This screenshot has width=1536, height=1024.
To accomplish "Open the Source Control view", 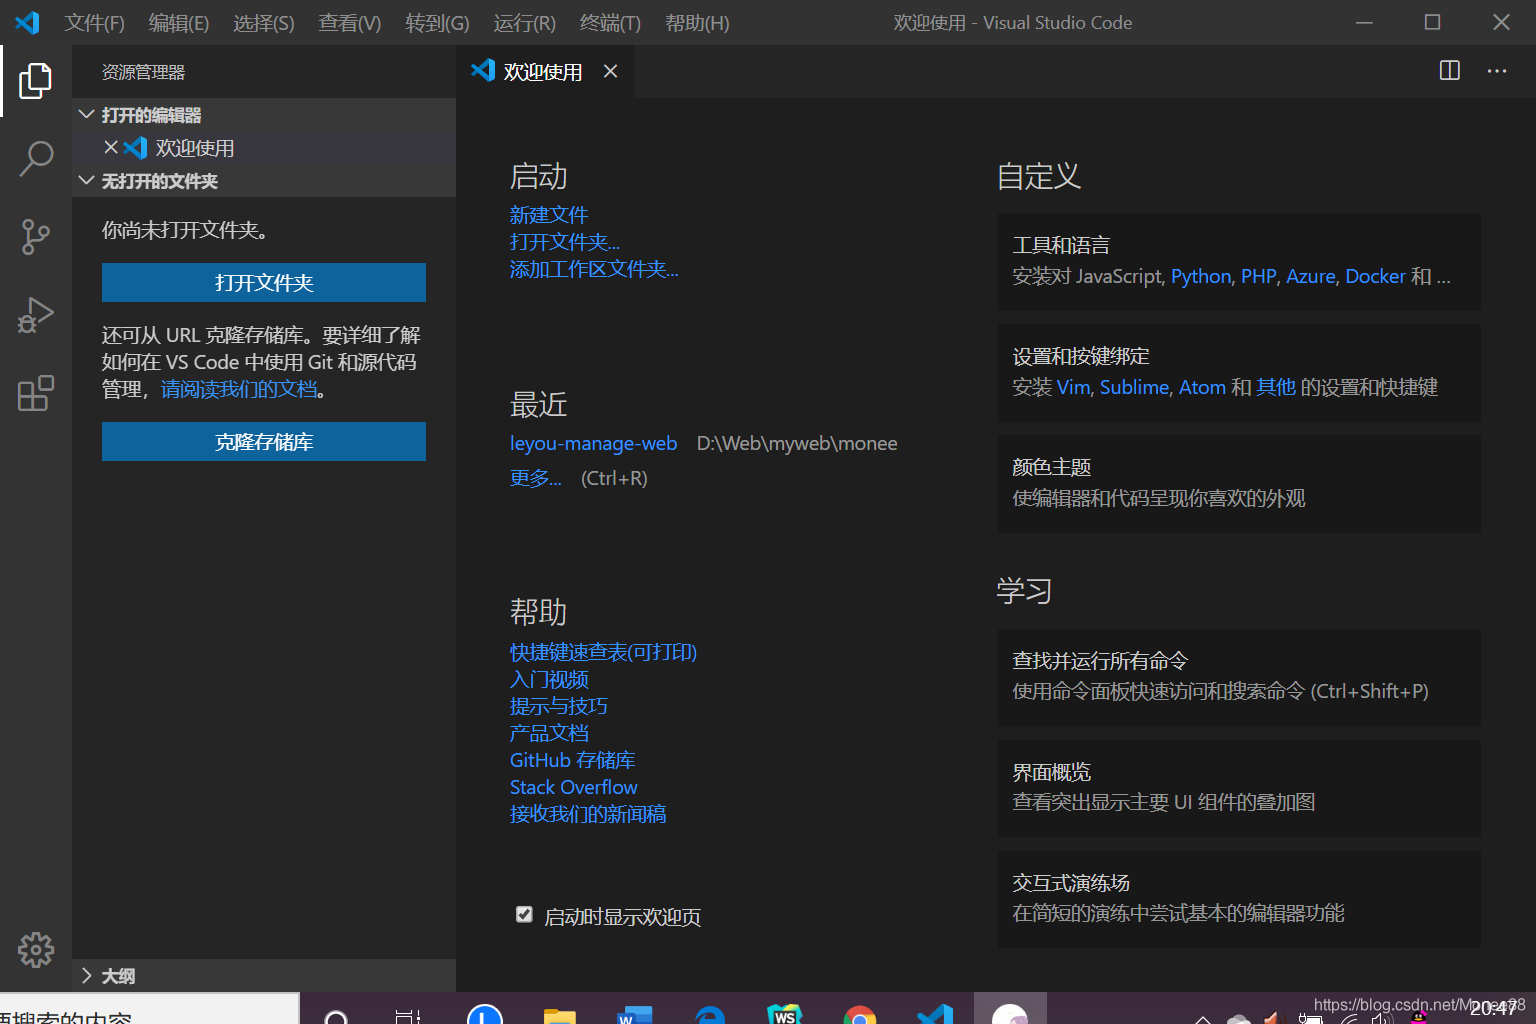I will (36, 237).
